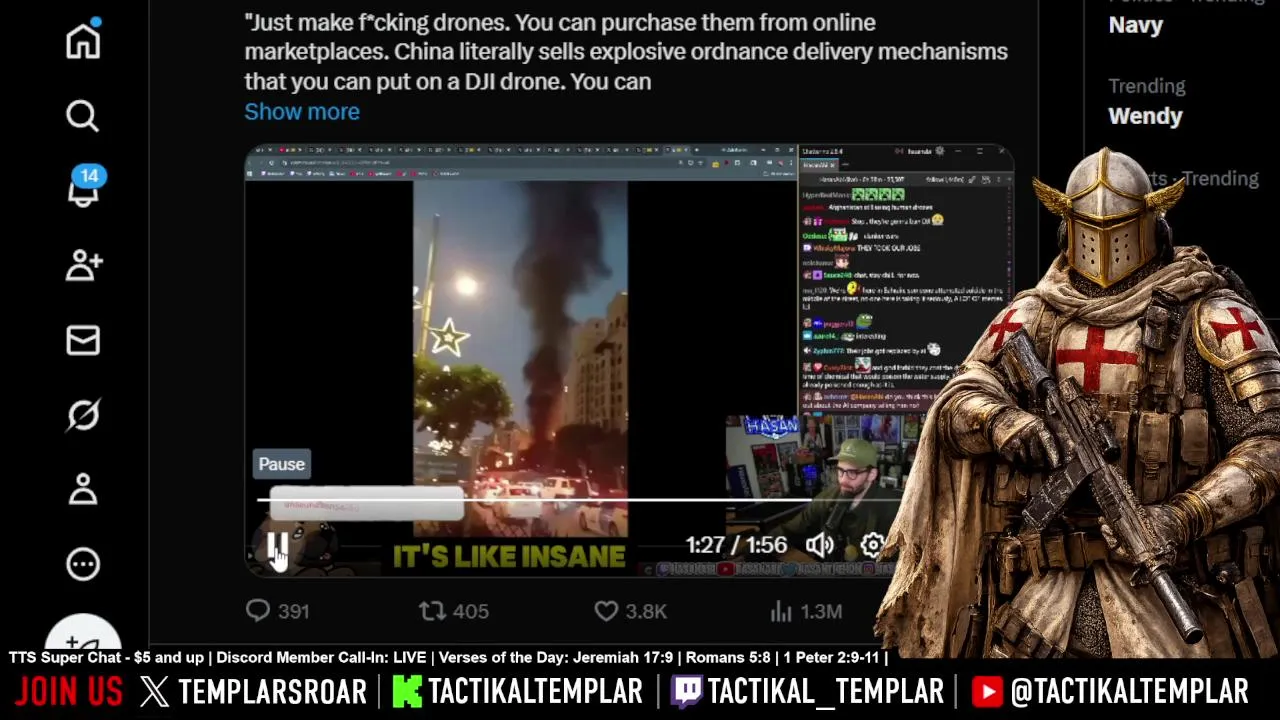Click the video timestamp 1:27 / 1:56

(737, 545)
